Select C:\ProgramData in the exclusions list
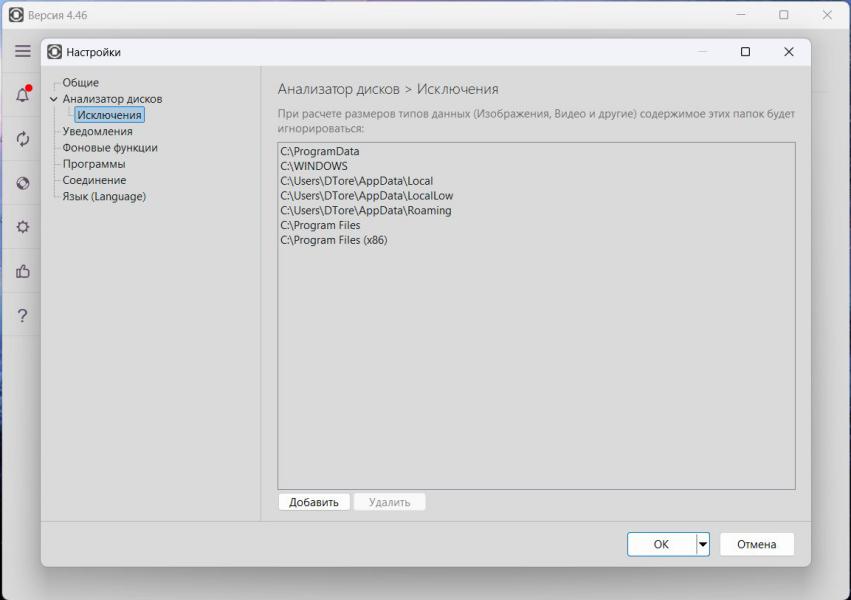This screenshot has width=851, height=600. (x=320, y=152)
